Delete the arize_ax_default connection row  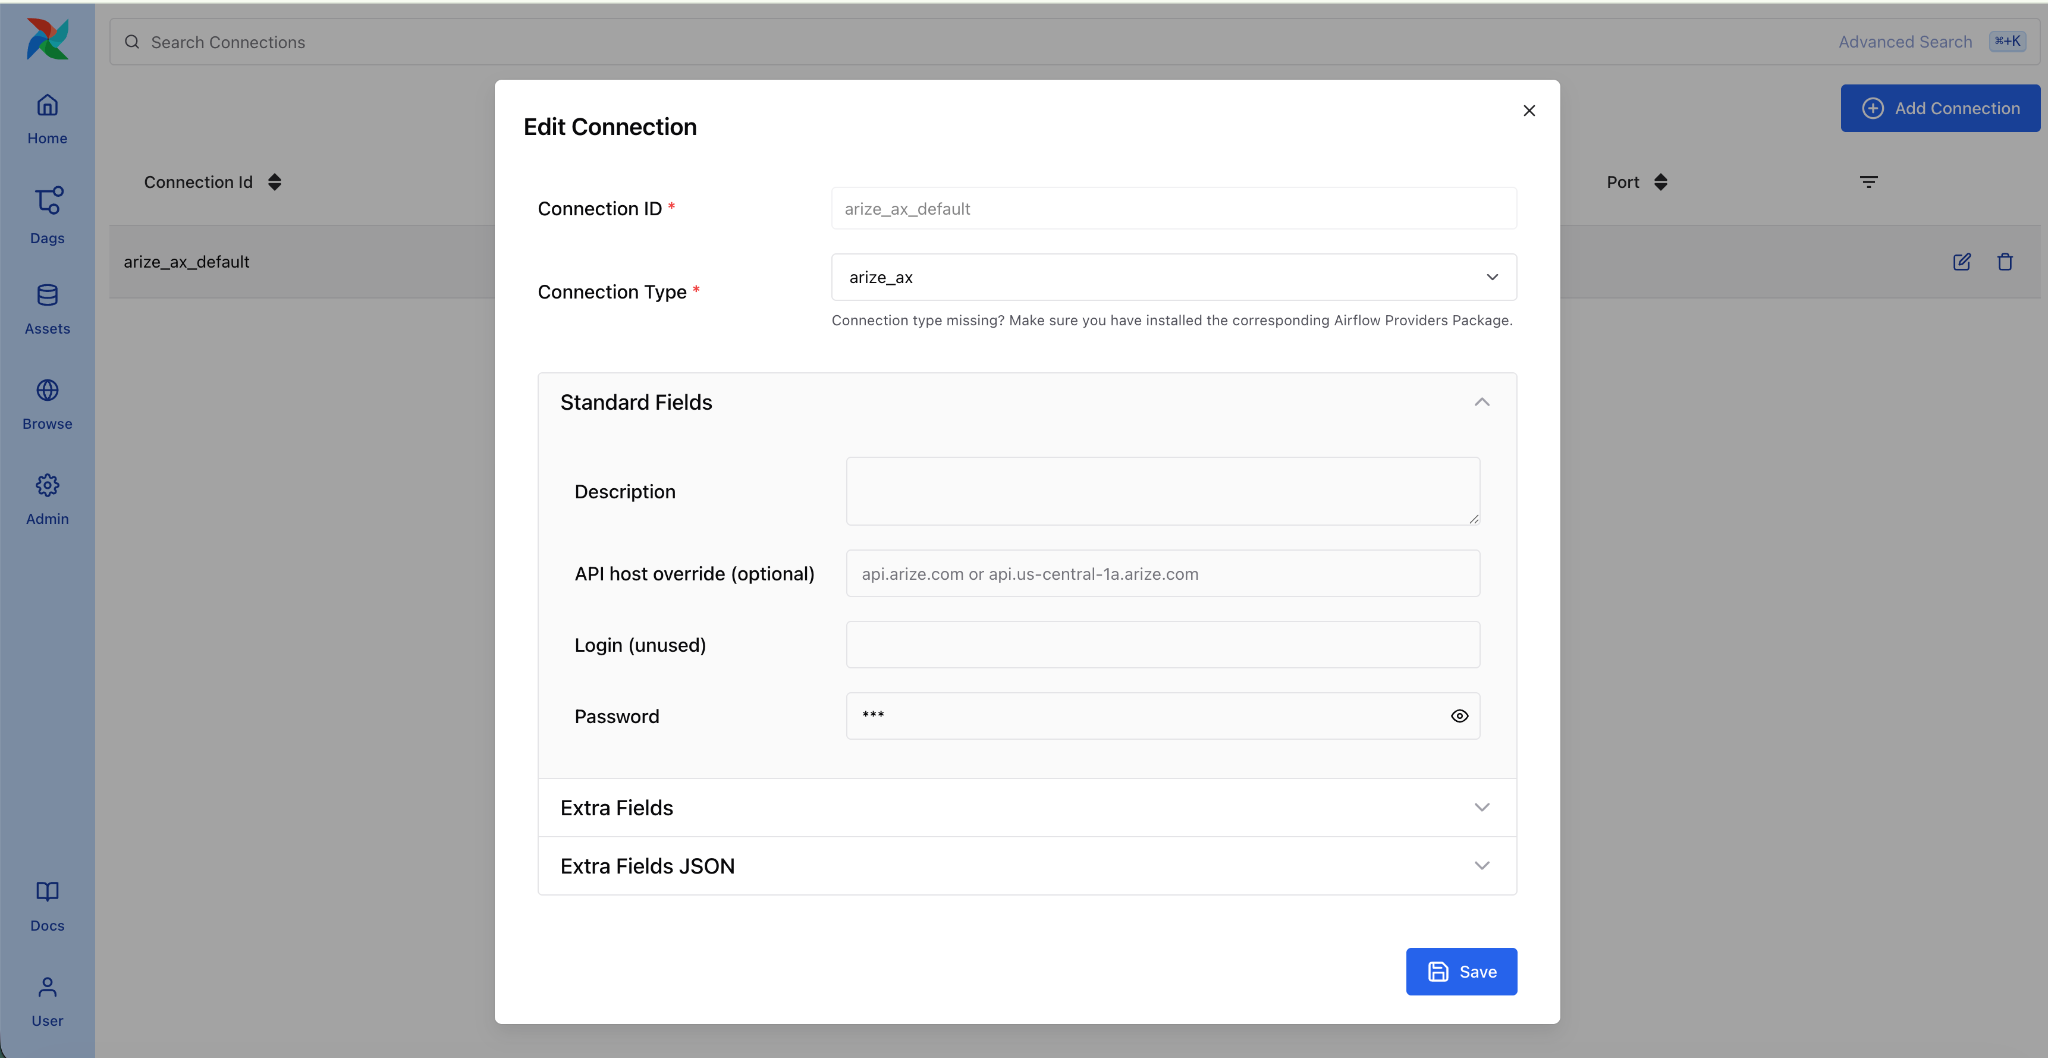[2005, 262]
